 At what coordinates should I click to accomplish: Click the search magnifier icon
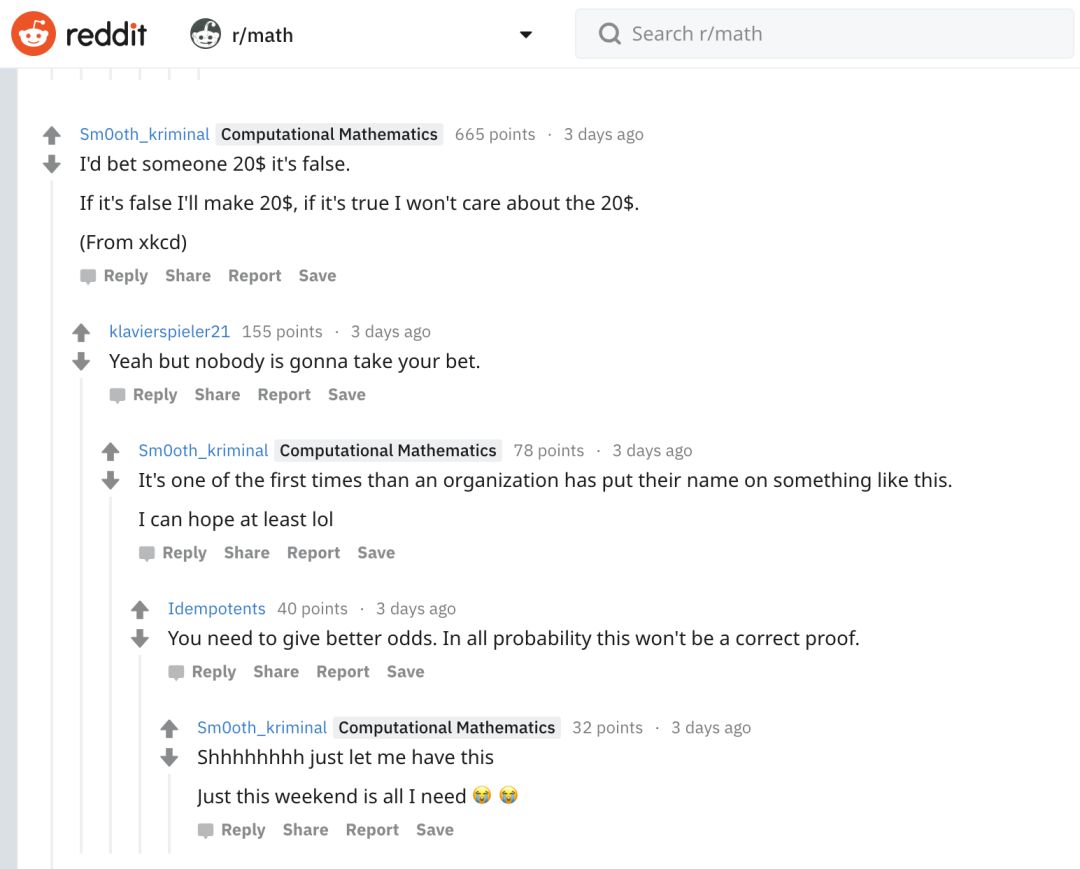pyautogui.click(x=610, y=33)
